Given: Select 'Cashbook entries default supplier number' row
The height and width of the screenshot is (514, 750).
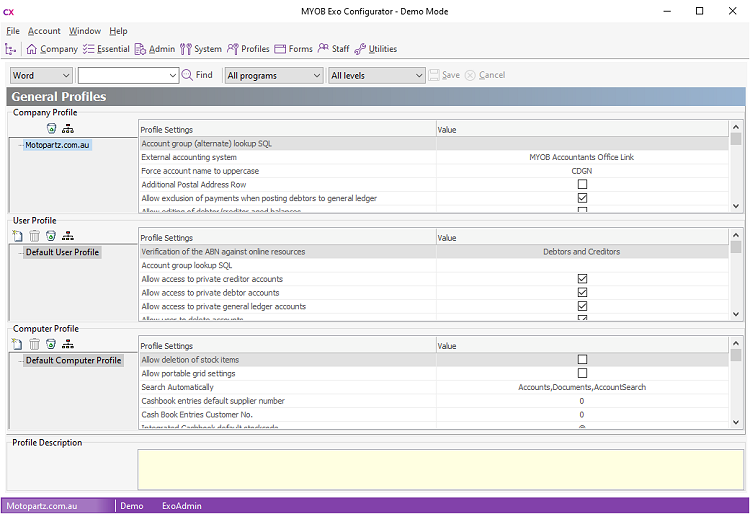Looking at the screenshot, I should coord(434,401).
